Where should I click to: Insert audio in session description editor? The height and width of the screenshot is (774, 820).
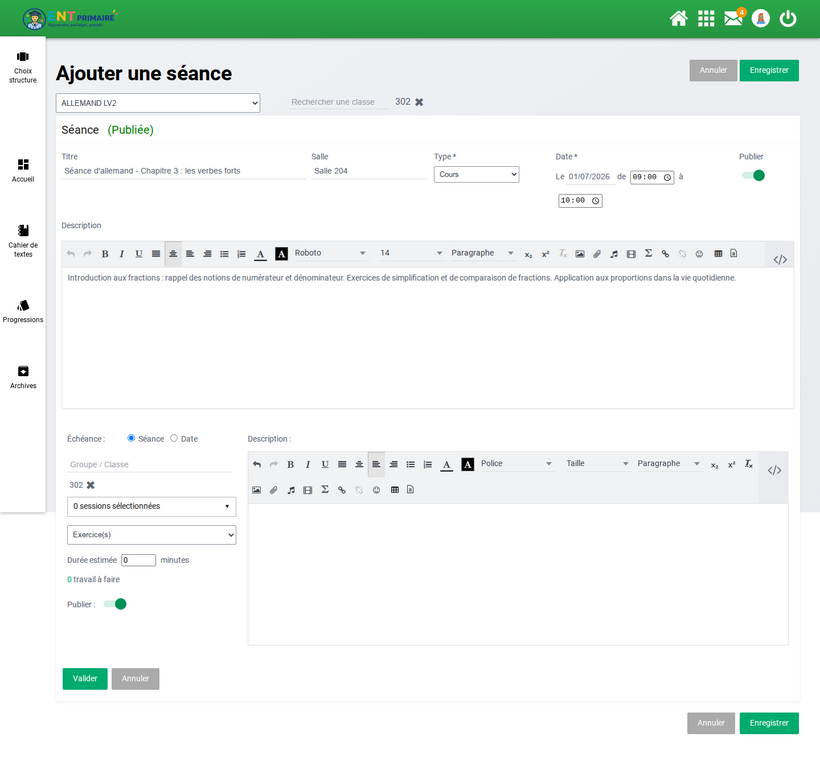[614, 254]
